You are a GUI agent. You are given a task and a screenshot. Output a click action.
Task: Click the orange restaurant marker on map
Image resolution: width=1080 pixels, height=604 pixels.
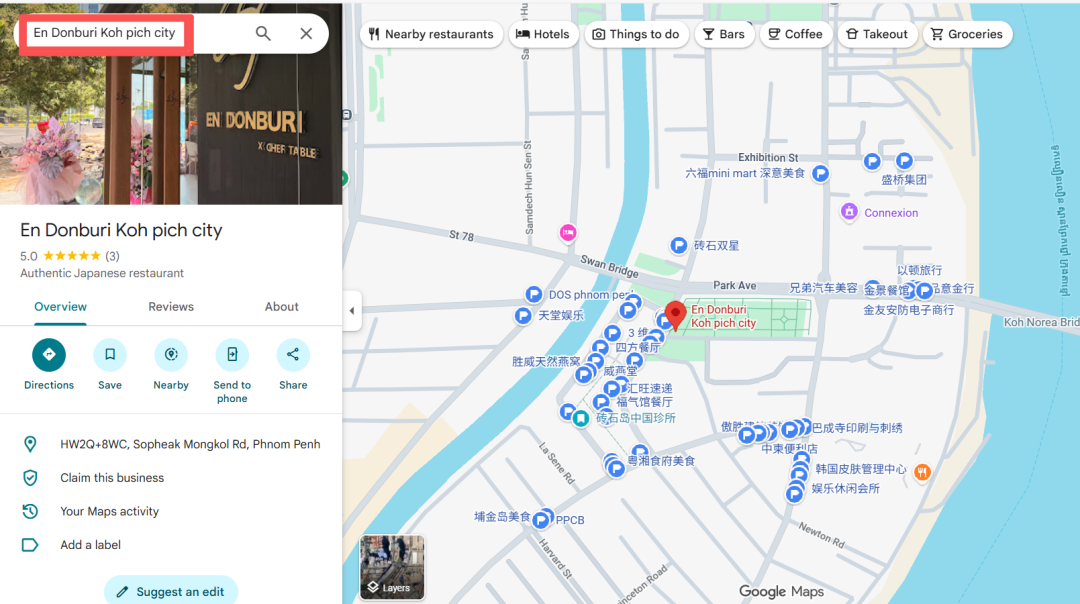922,471
